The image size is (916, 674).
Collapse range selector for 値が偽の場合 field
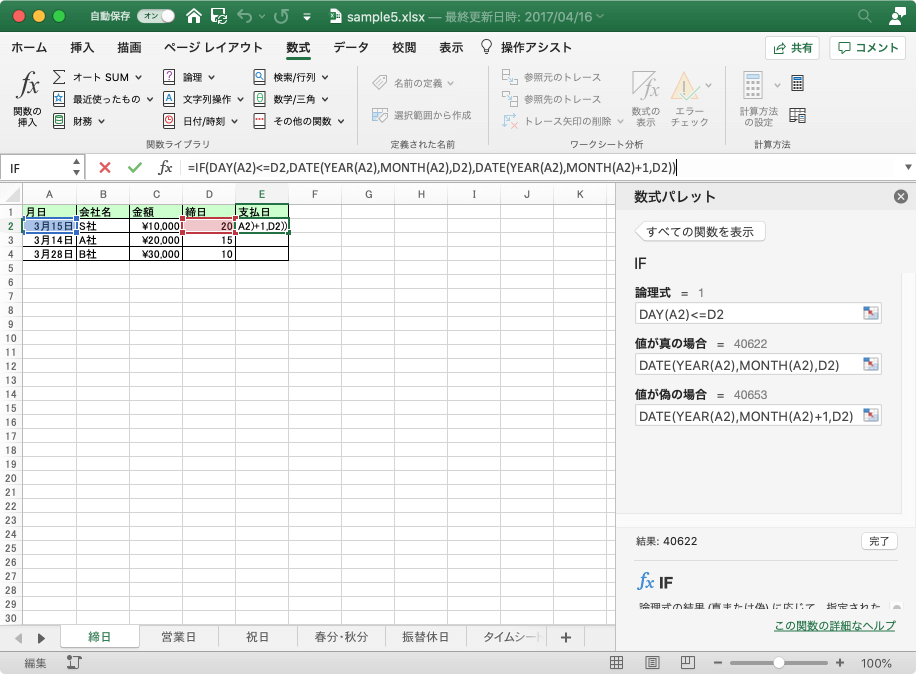tap(871, 415)
